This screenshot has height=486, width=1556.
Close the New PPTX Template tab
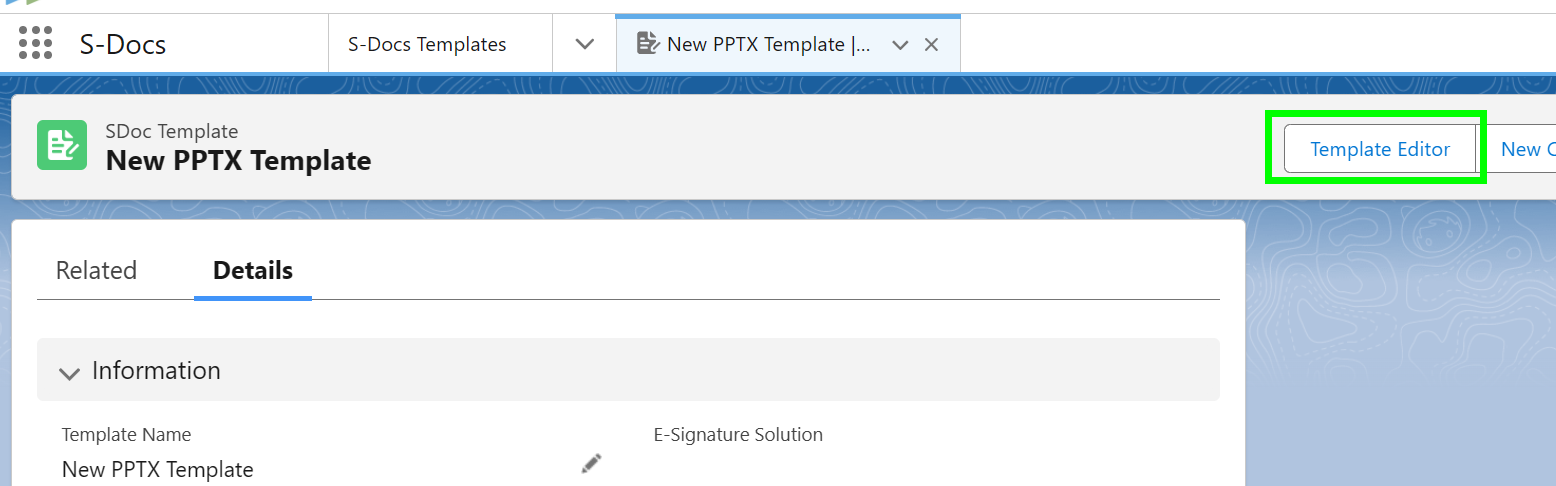pyautogui.click(x=931, y=45)
